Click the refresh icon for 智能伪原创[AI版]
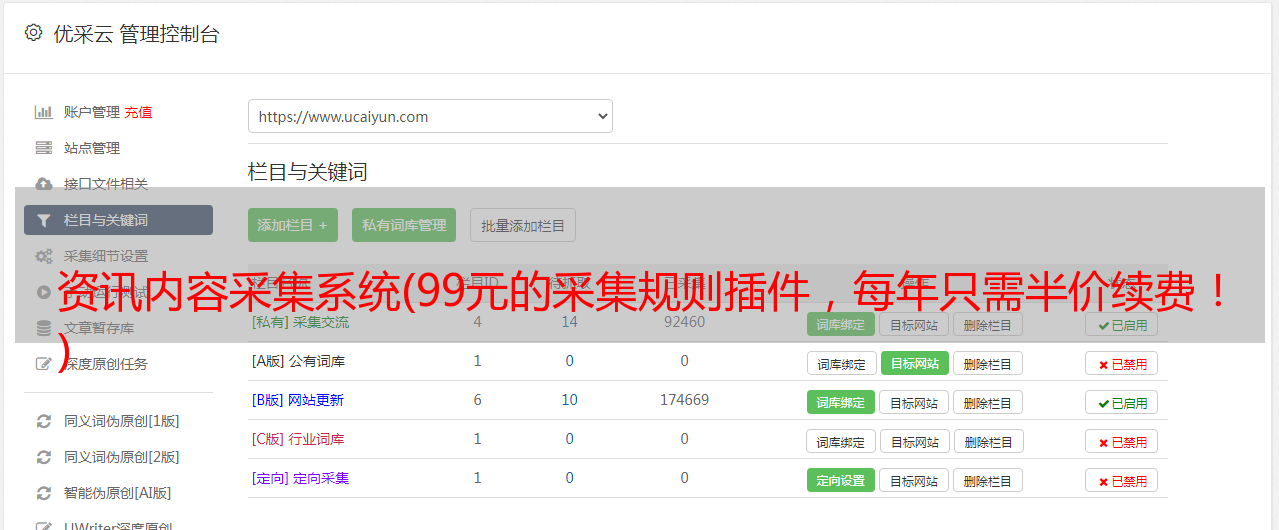The image size is (1279, 530). (x=44, y=493)
